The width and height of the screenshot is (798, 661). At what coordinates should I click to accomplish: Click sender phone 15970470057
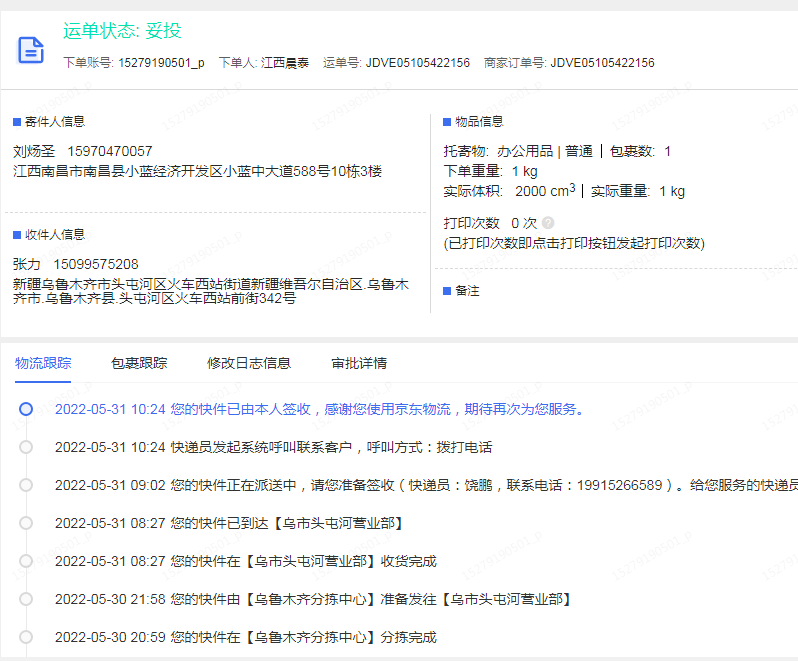110,151
